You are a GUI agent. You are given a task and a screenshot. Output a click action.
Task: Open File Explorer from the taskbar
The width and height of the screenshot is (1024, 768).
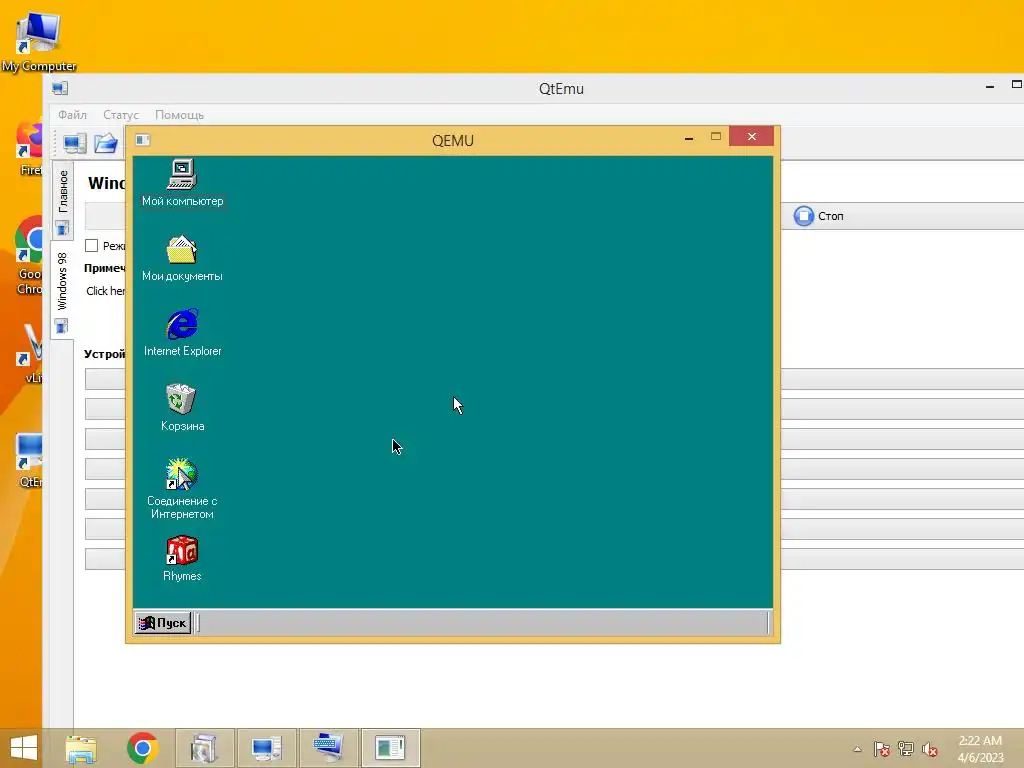81,748
